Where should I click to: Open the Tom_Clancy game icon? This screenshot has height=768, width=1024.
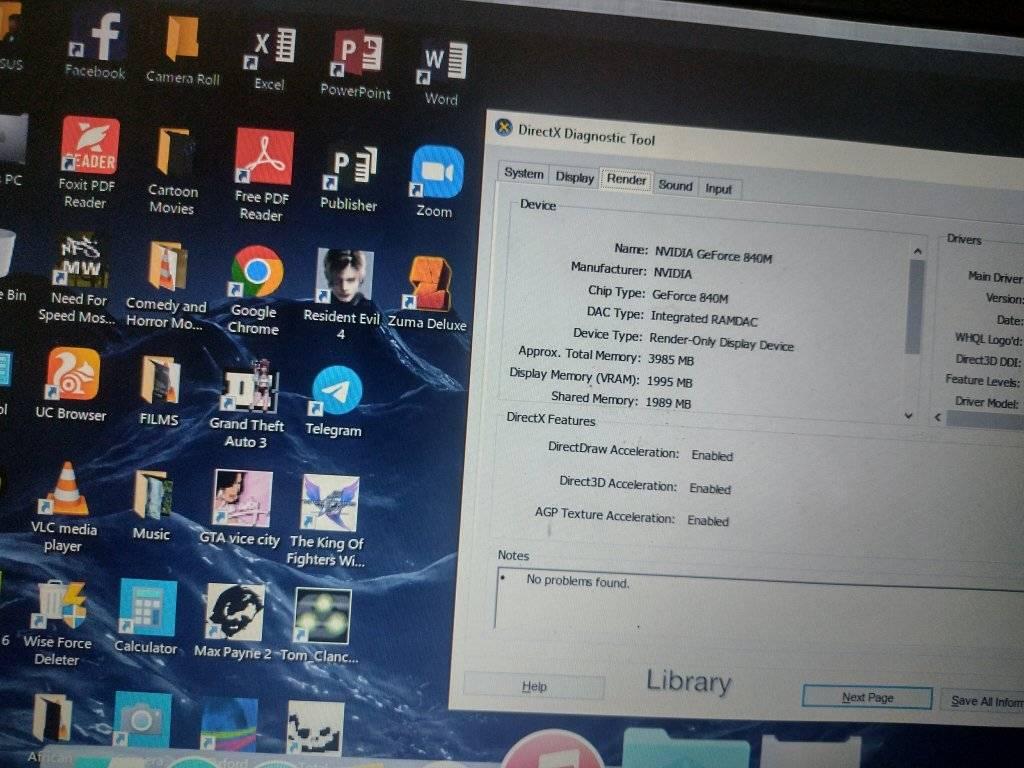pos(321,626)
